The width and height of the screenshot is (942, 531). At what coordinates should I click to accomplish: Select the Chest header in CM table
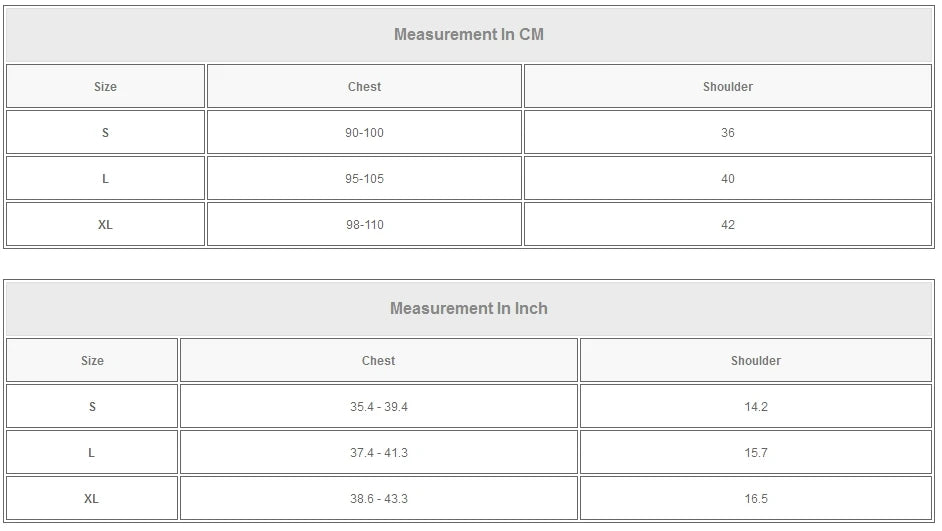[x=364, y=87]
